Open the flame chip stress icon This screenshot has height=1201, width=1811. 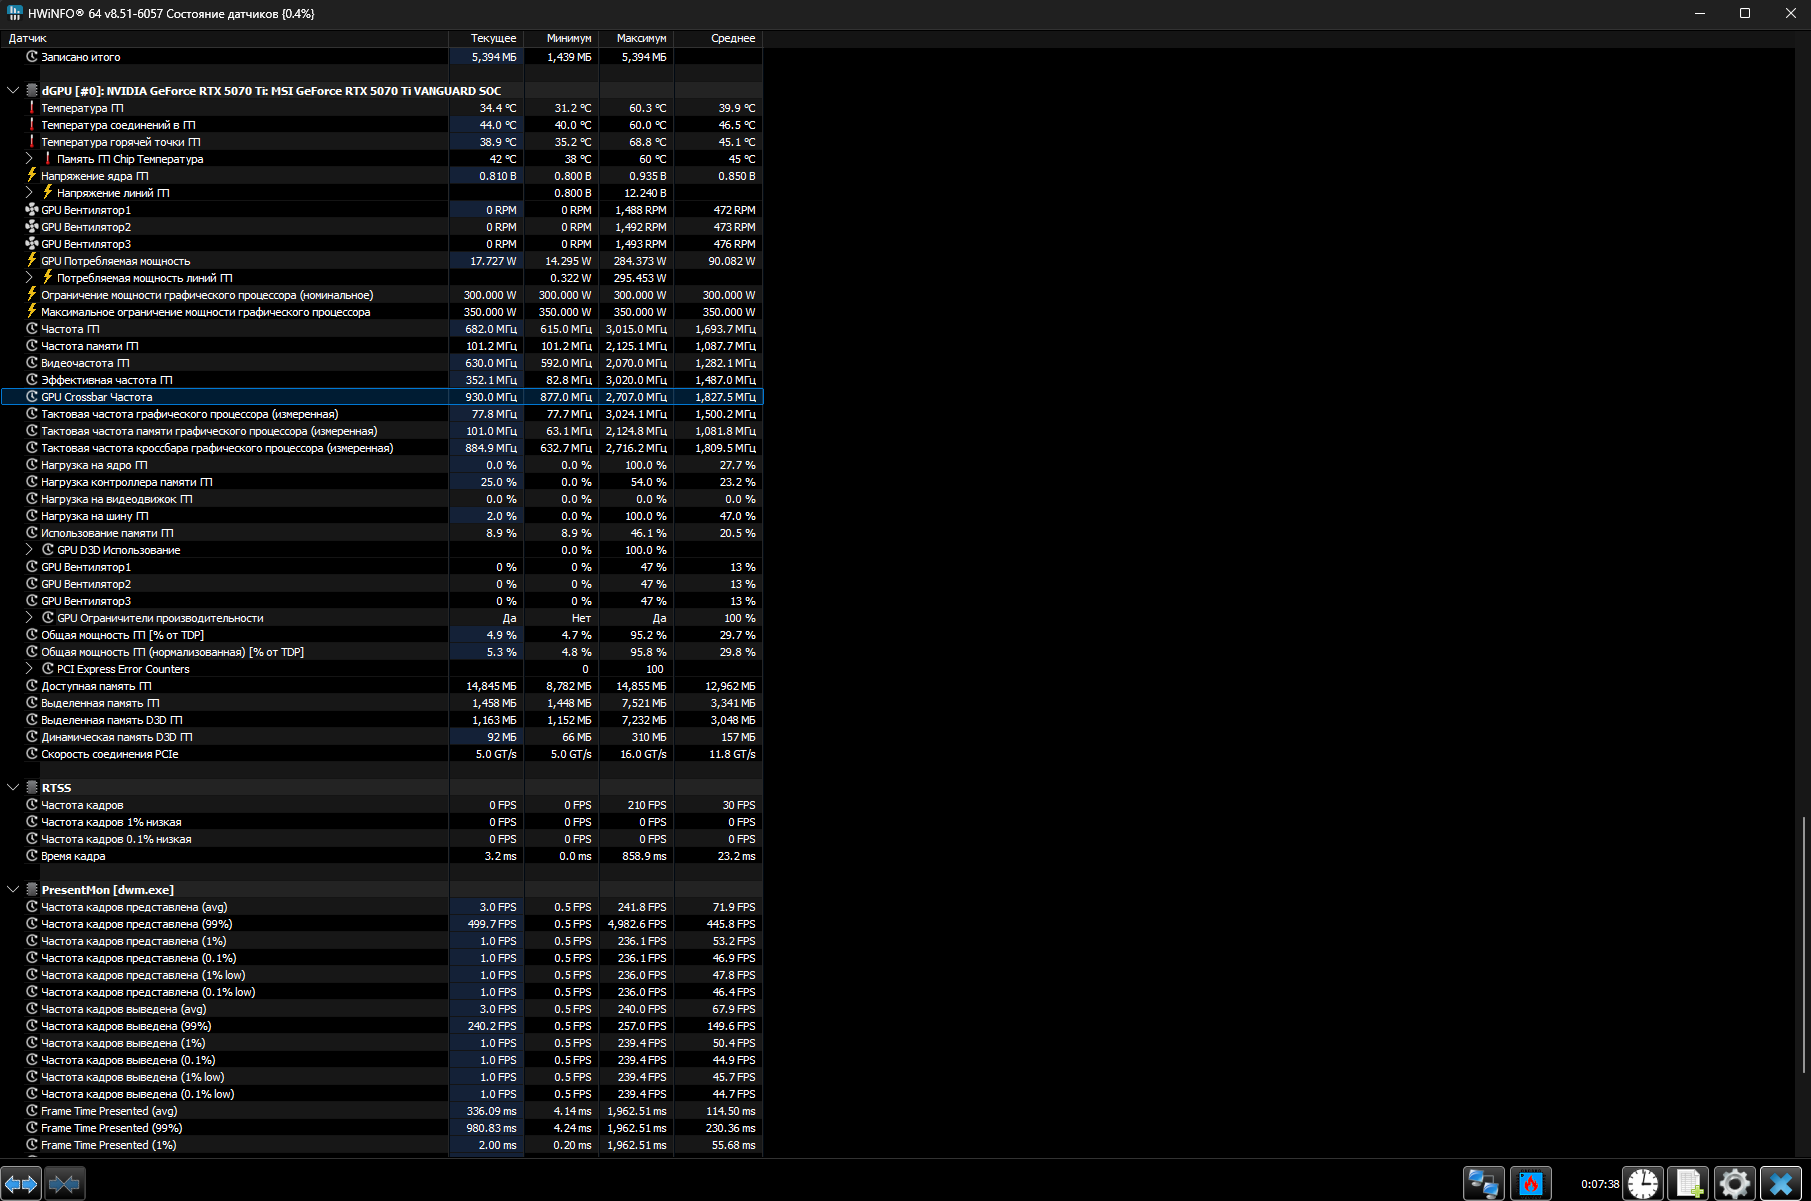[1530, 1184]
